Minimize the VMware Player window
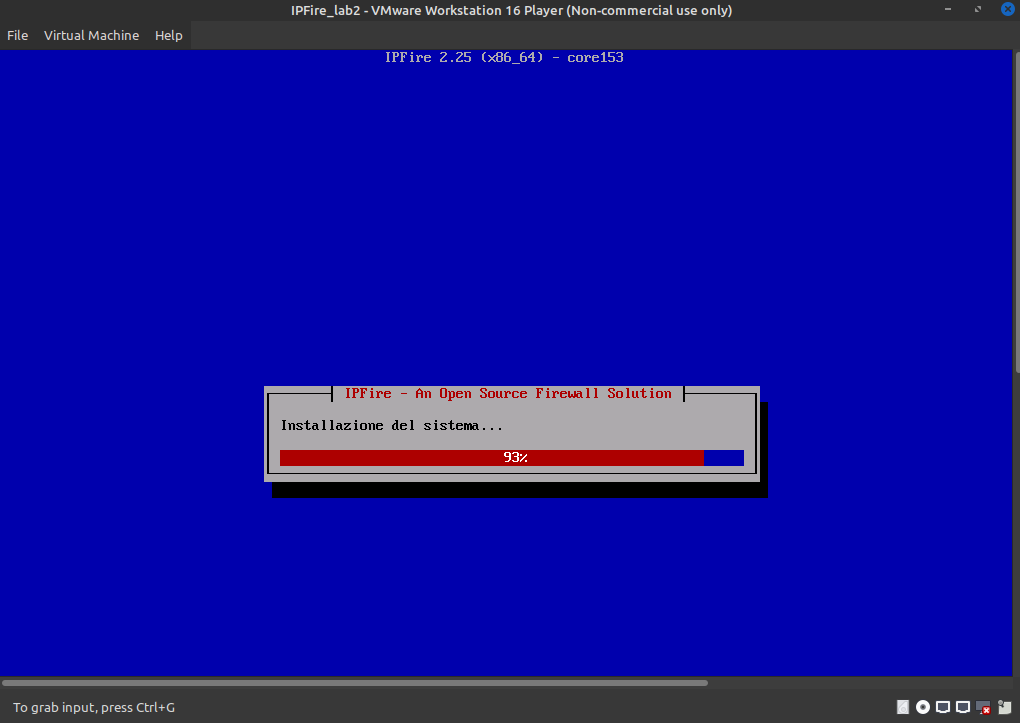 click(948, 9)
